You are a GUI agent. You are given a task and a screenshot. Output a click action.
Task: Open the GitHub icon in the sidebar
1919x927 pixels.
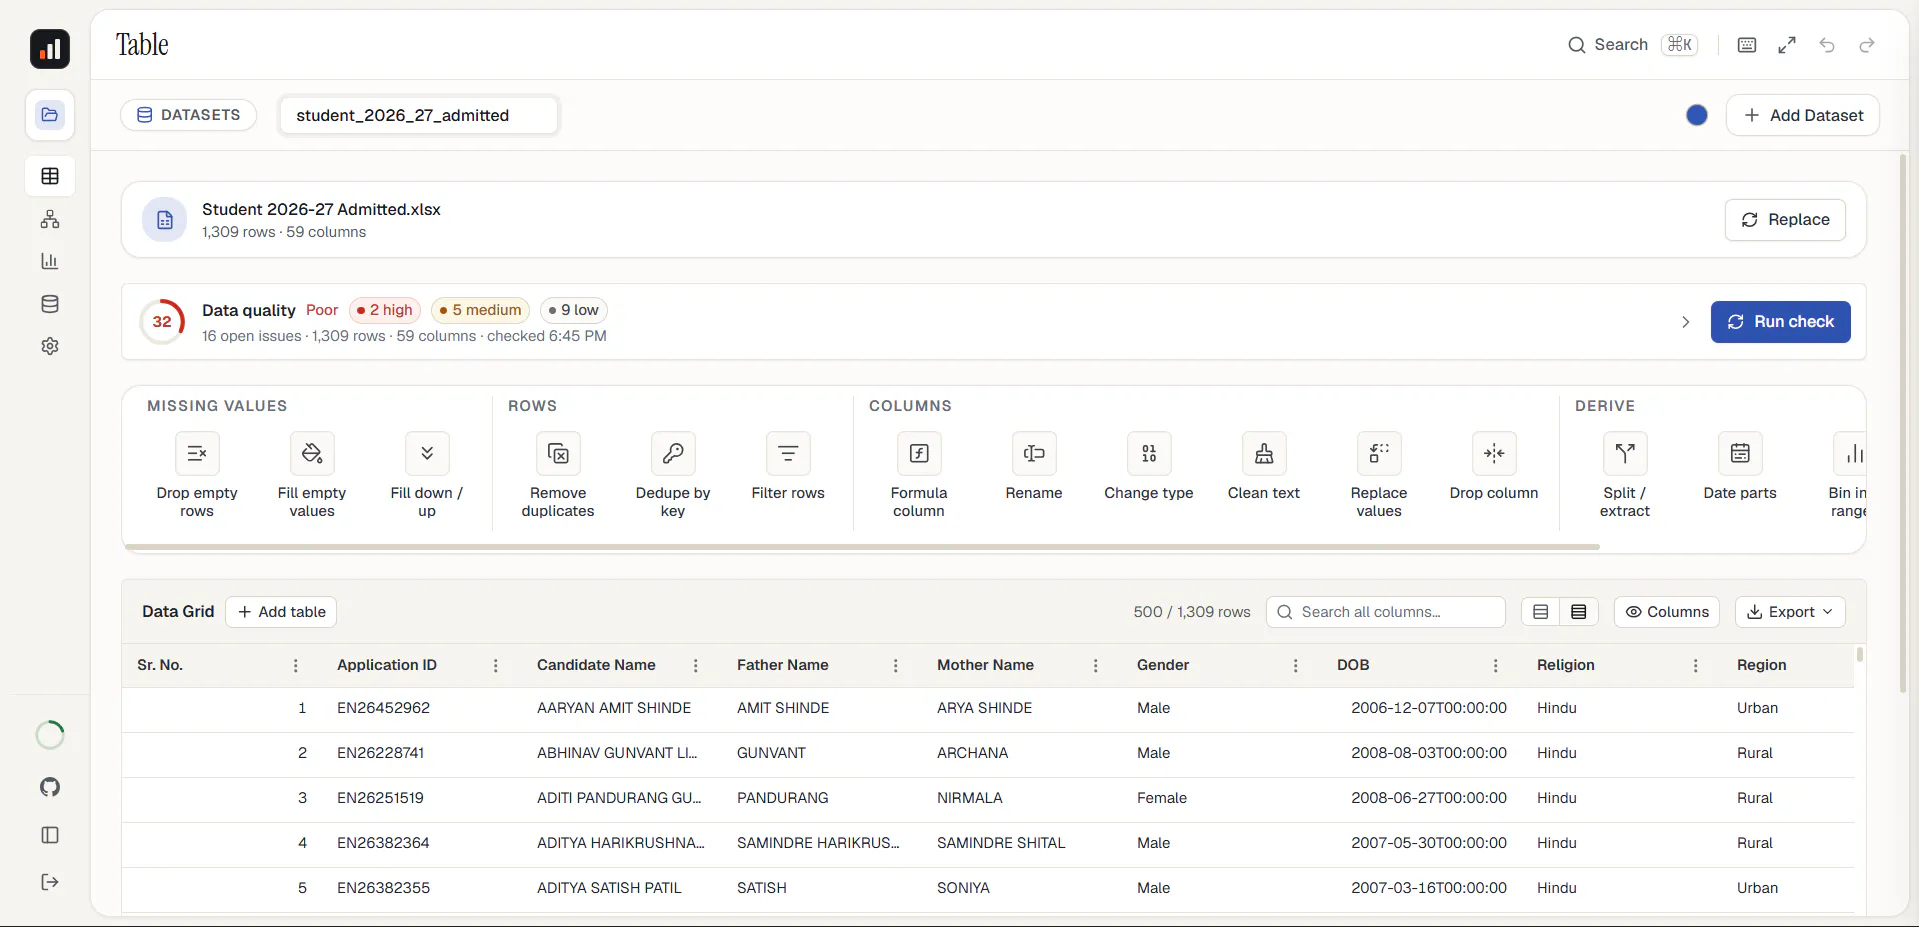pyautogui.click(x=50, y=787)
